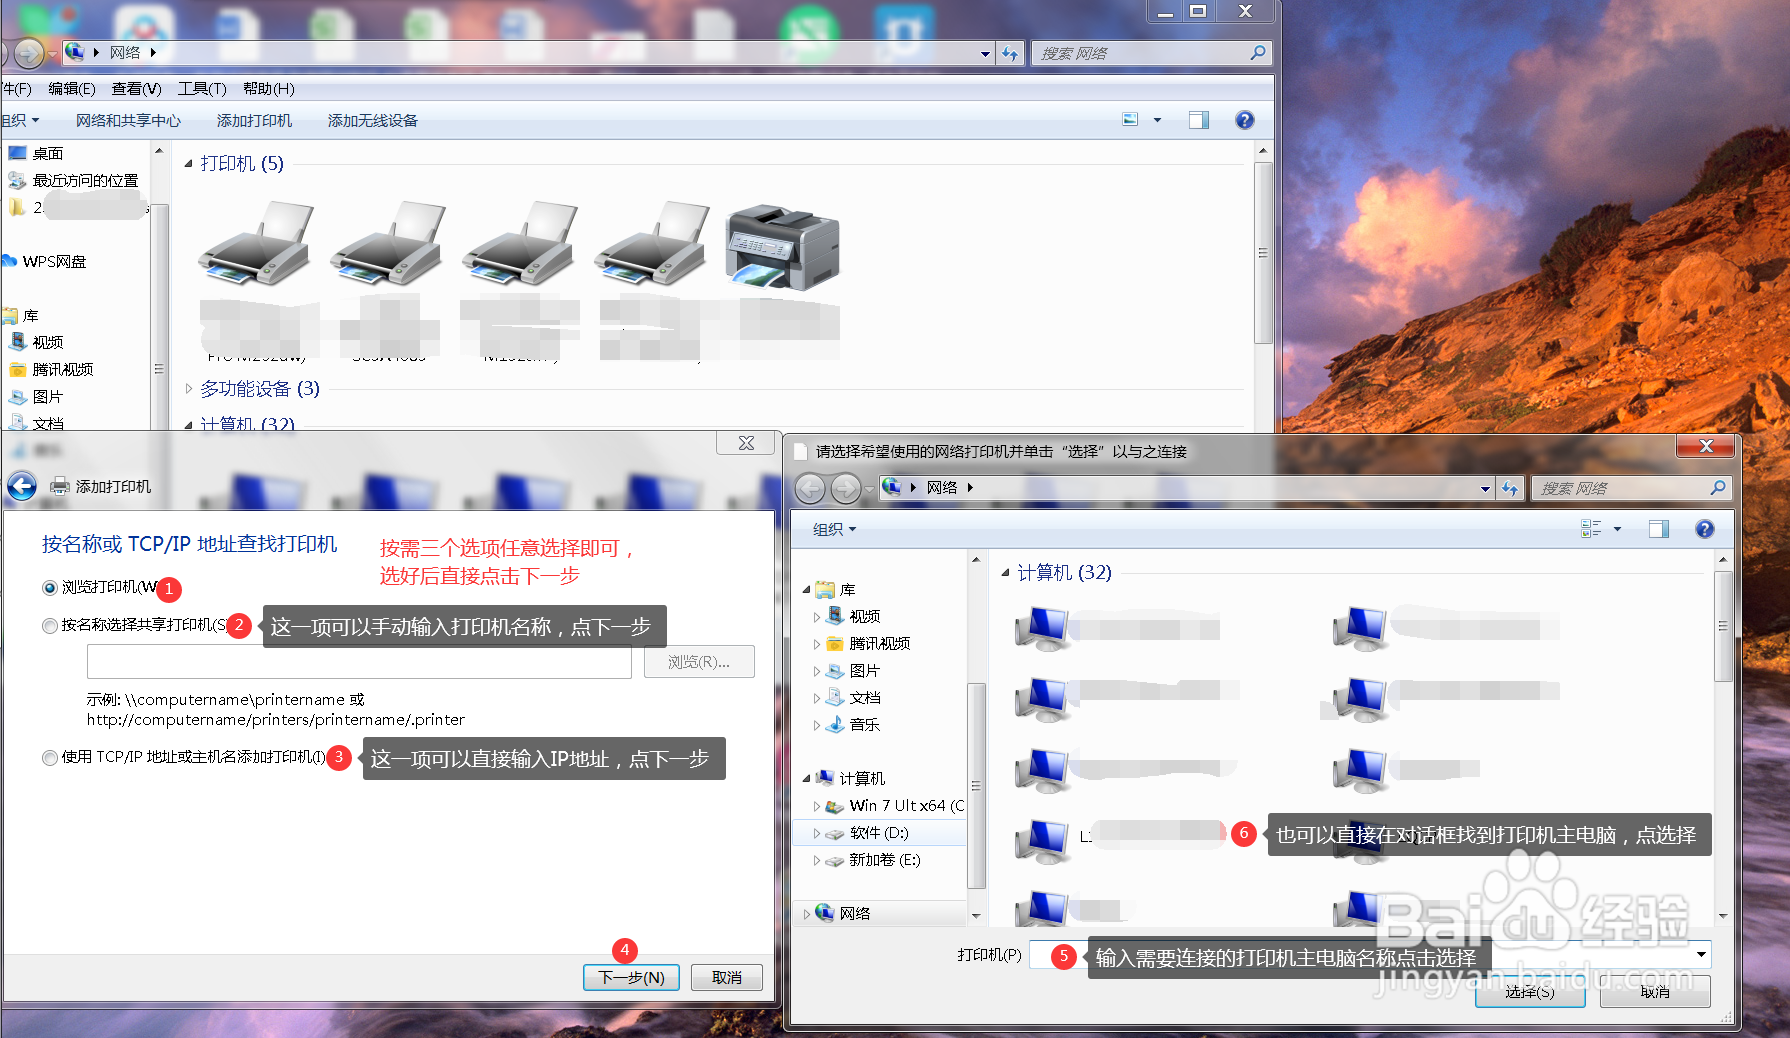Select the 浏览打印机 radio option
1790x1038 pixels.
(49, 588)
